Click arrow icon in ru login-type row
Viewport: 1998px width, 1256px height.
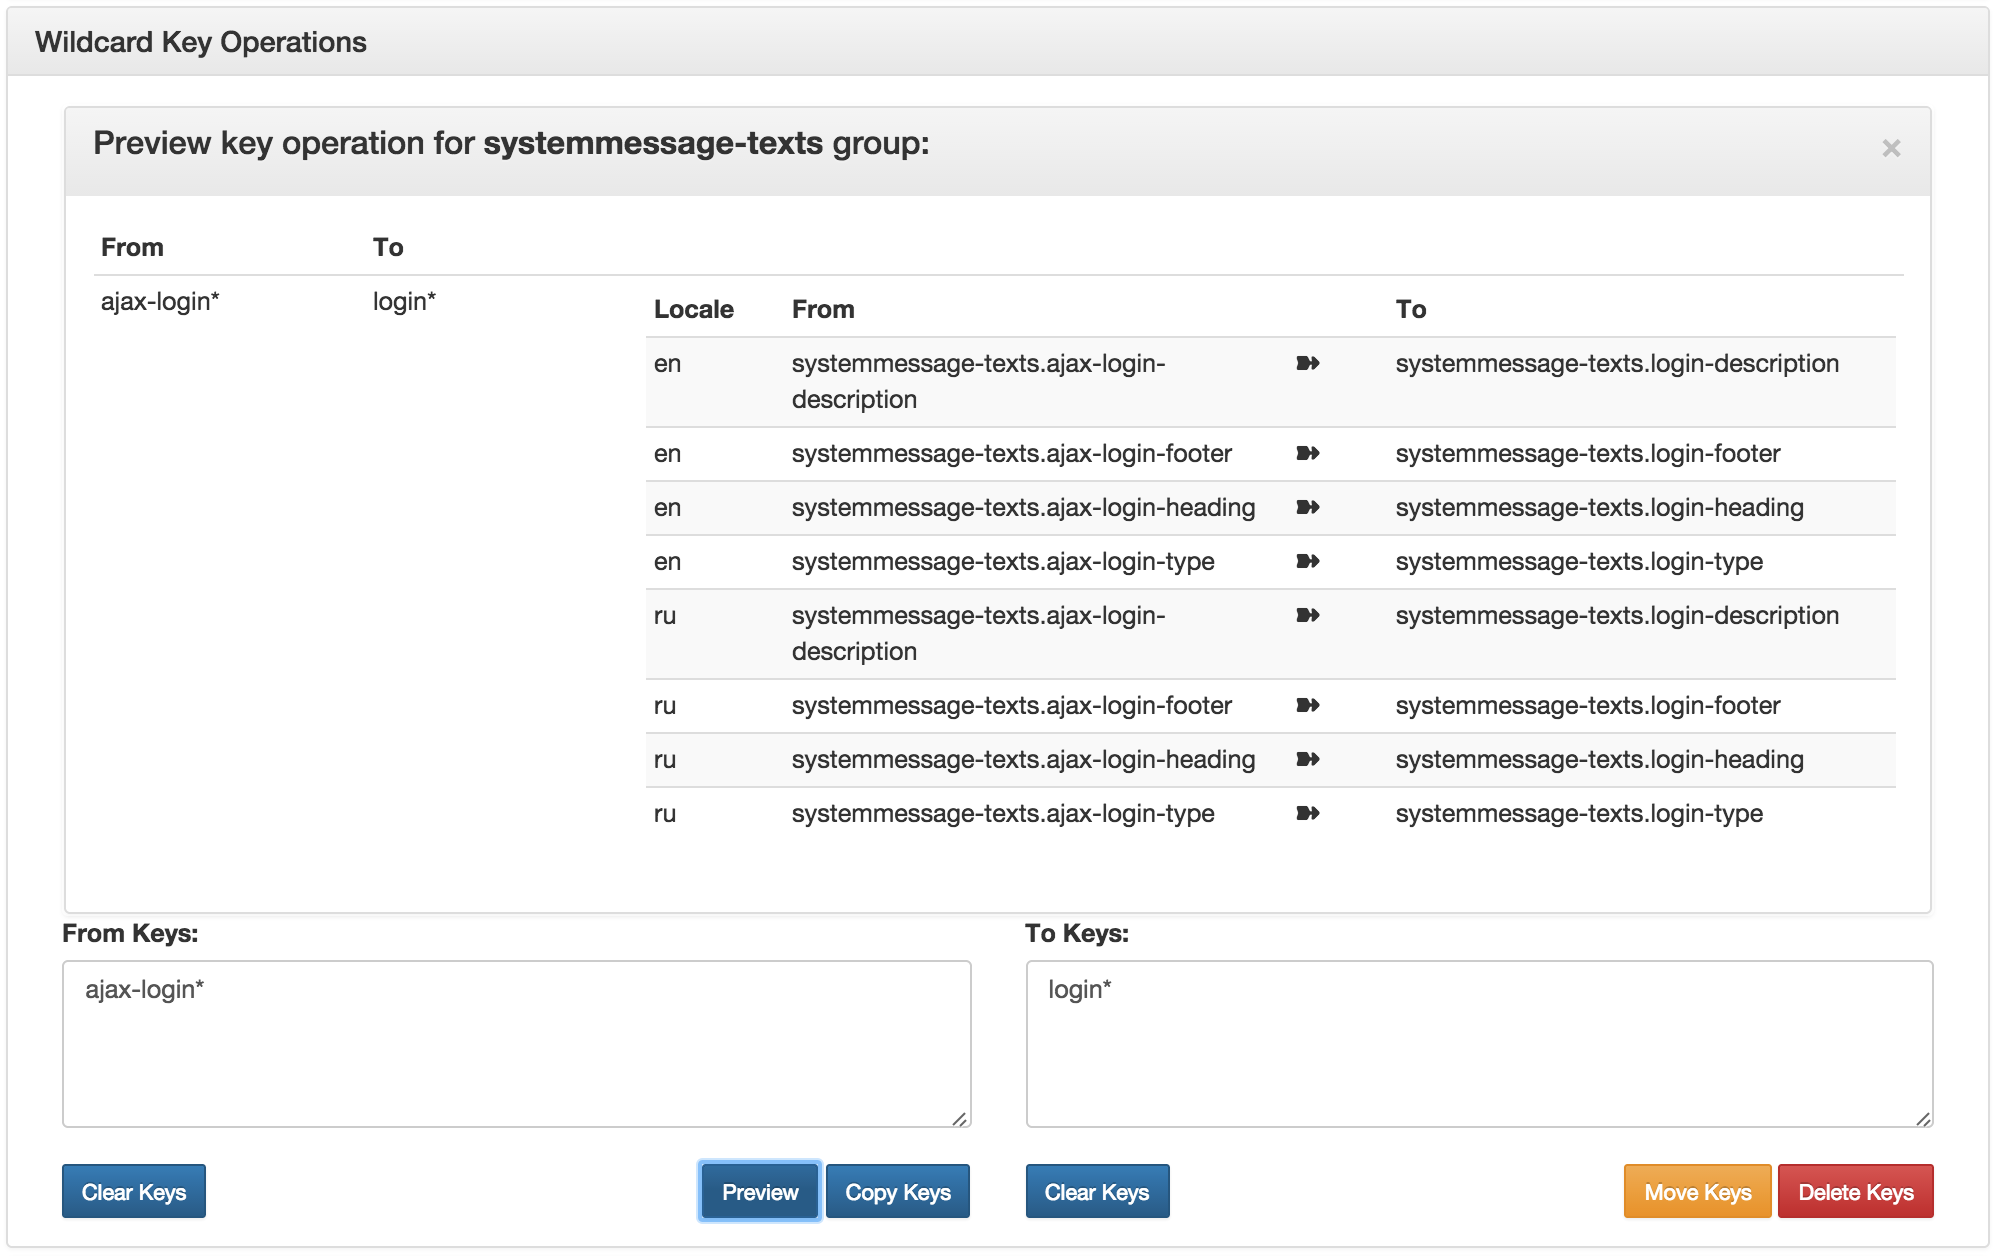point(1307,813)
